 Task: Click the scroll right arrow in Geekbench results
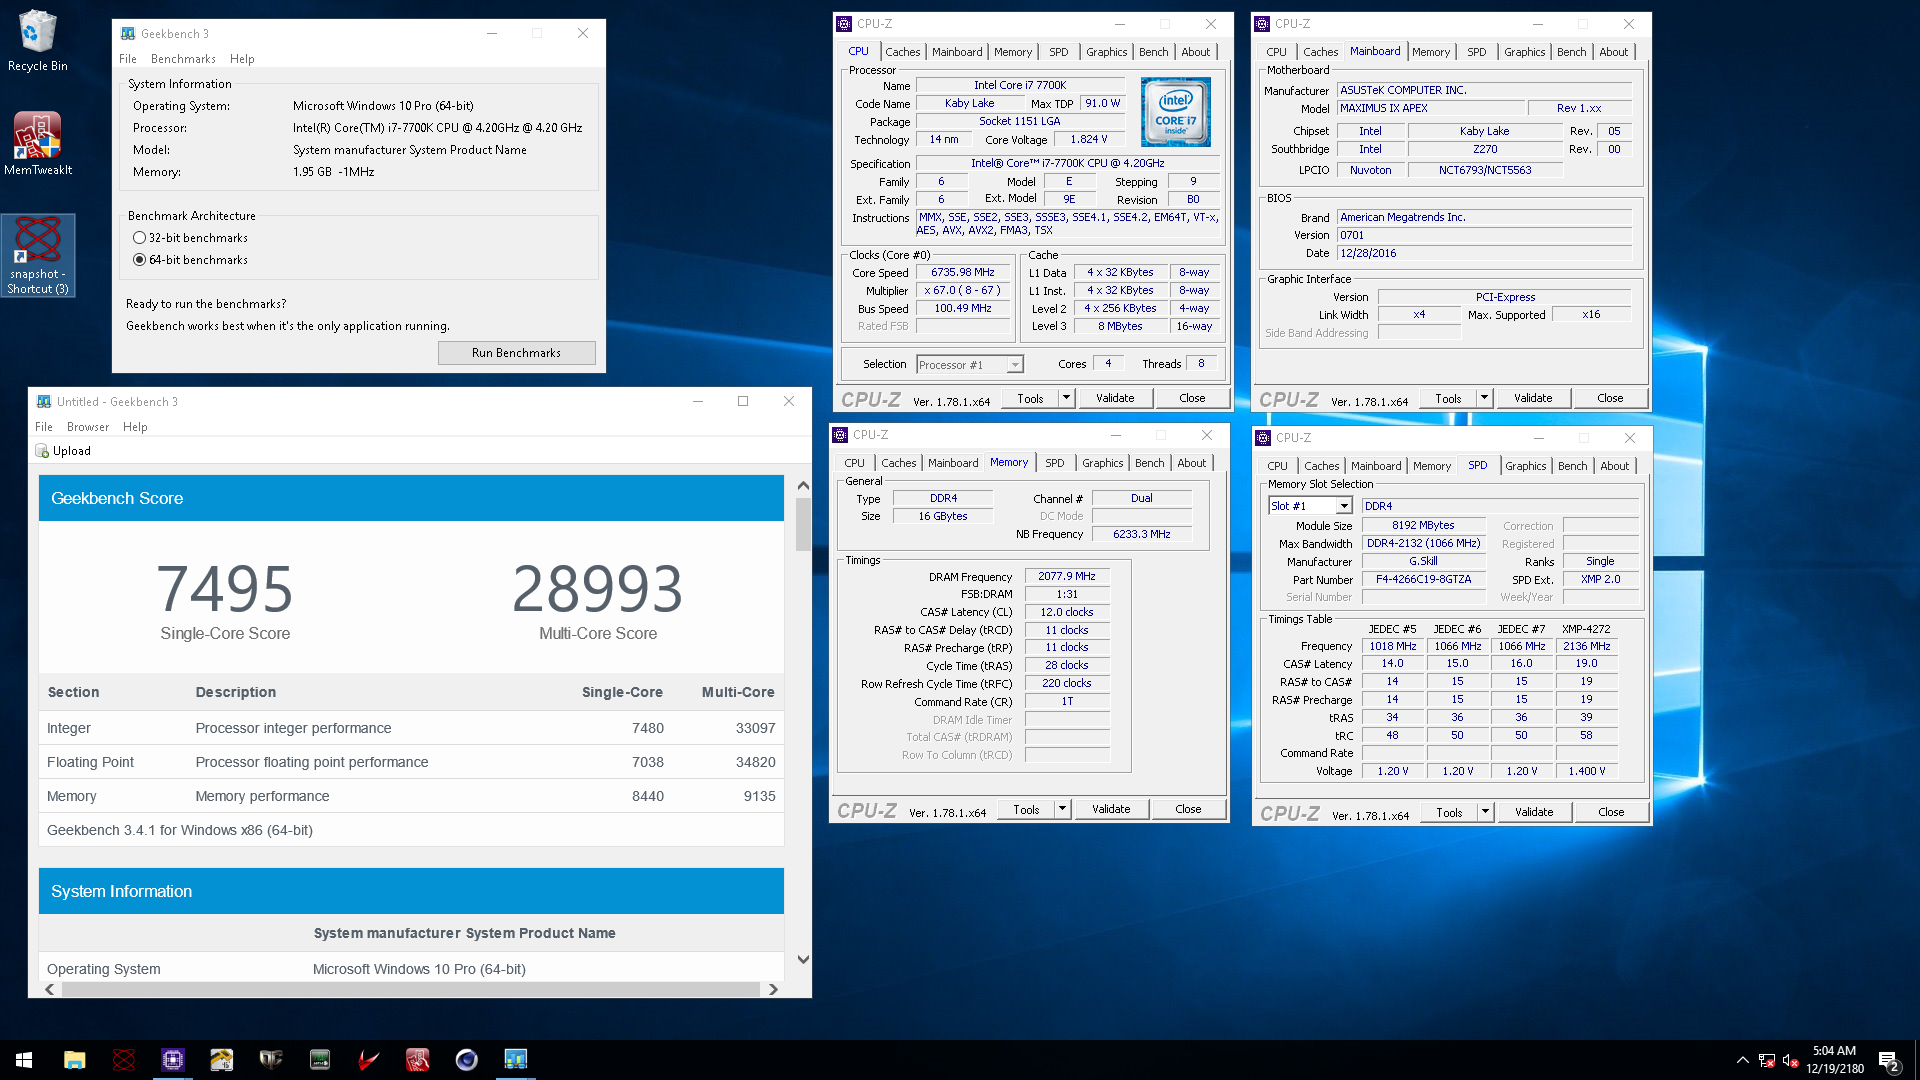click(x=773, y=989)
